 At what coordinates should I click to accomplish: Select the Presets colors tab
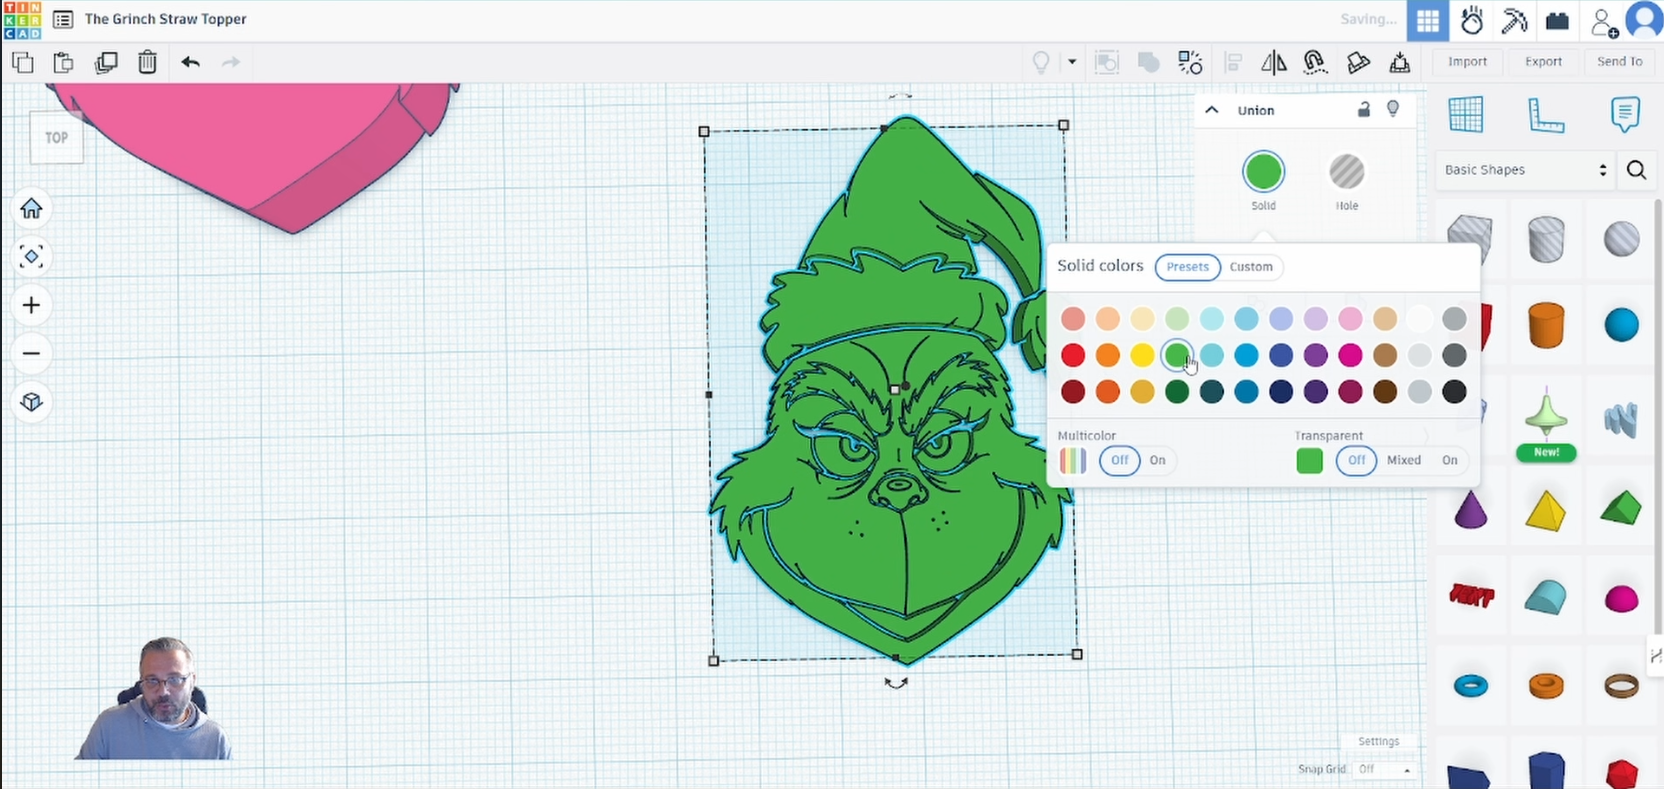1187,267
